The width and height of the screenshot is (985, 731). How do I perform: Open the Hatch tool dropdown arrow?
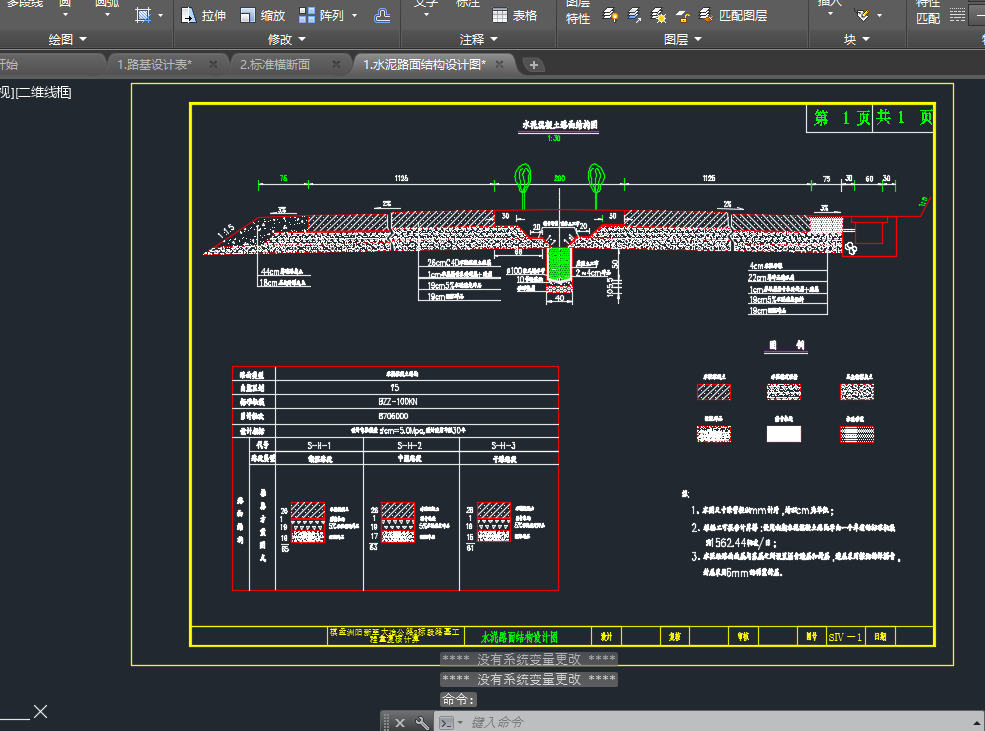[160, 16]
